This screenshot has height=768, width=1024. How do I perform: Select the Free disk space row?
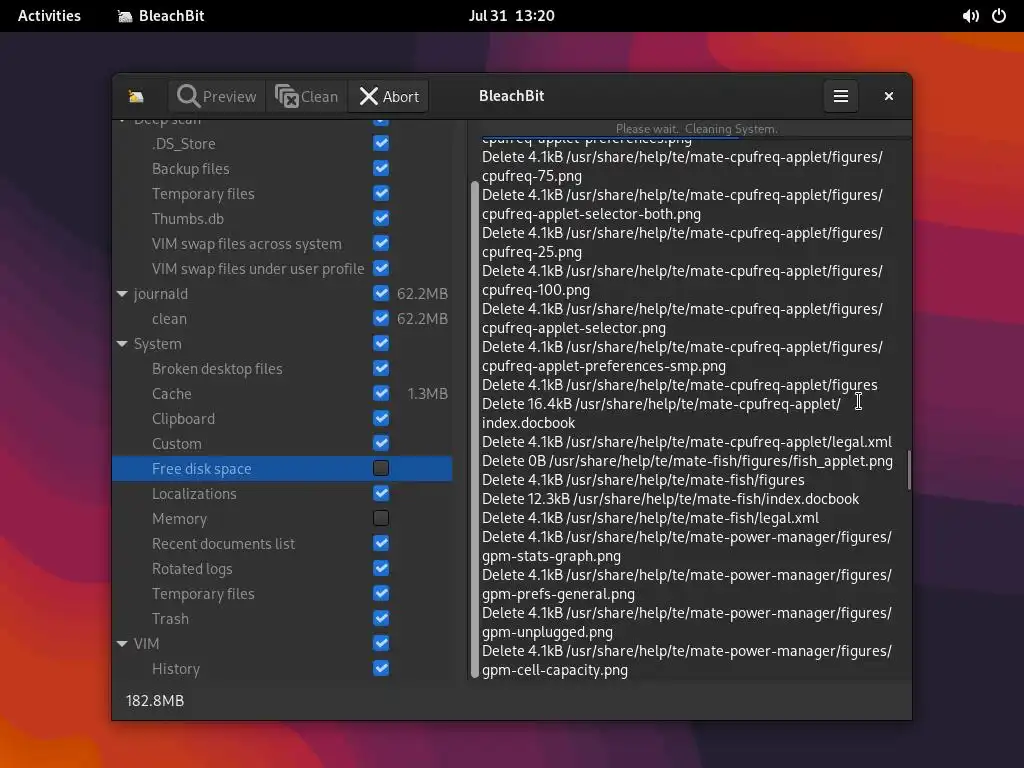(282, 468)
